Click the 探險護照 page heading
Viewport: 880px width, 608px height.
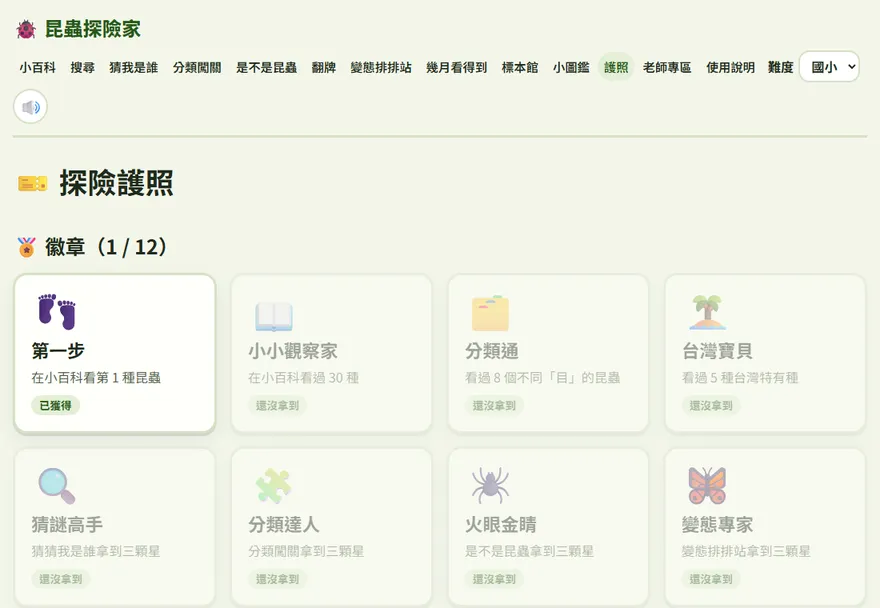click(117, 183)
